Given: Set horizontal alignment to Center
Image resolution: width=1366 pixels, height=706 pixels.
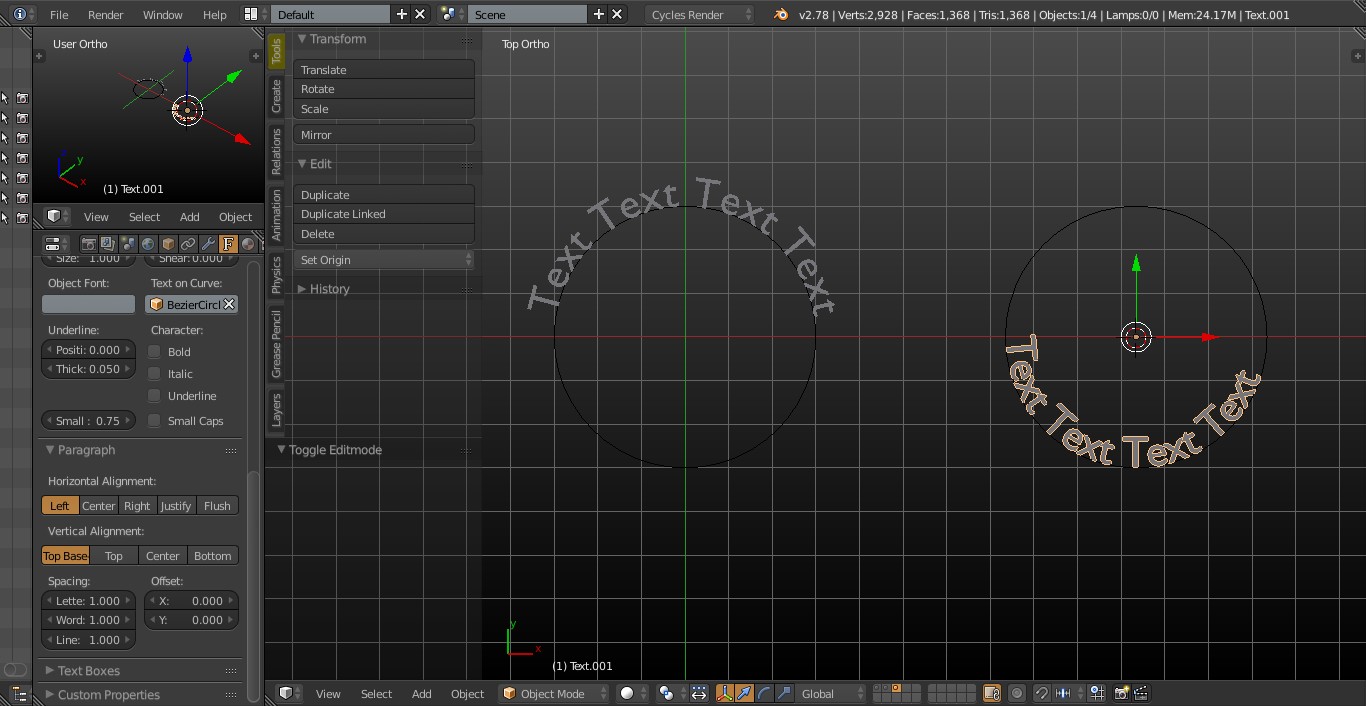Looking at the screenshot, I should pos(99,505).
